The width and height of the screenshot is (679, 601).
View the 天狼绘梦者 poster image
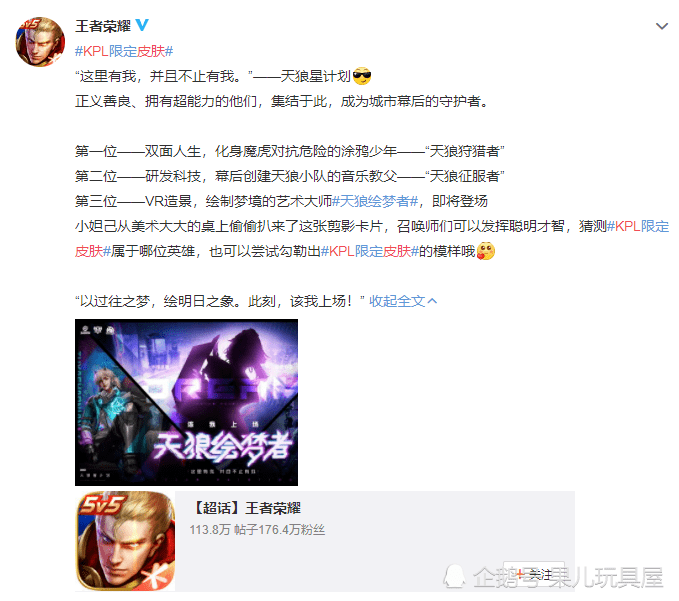click(186, 402)
